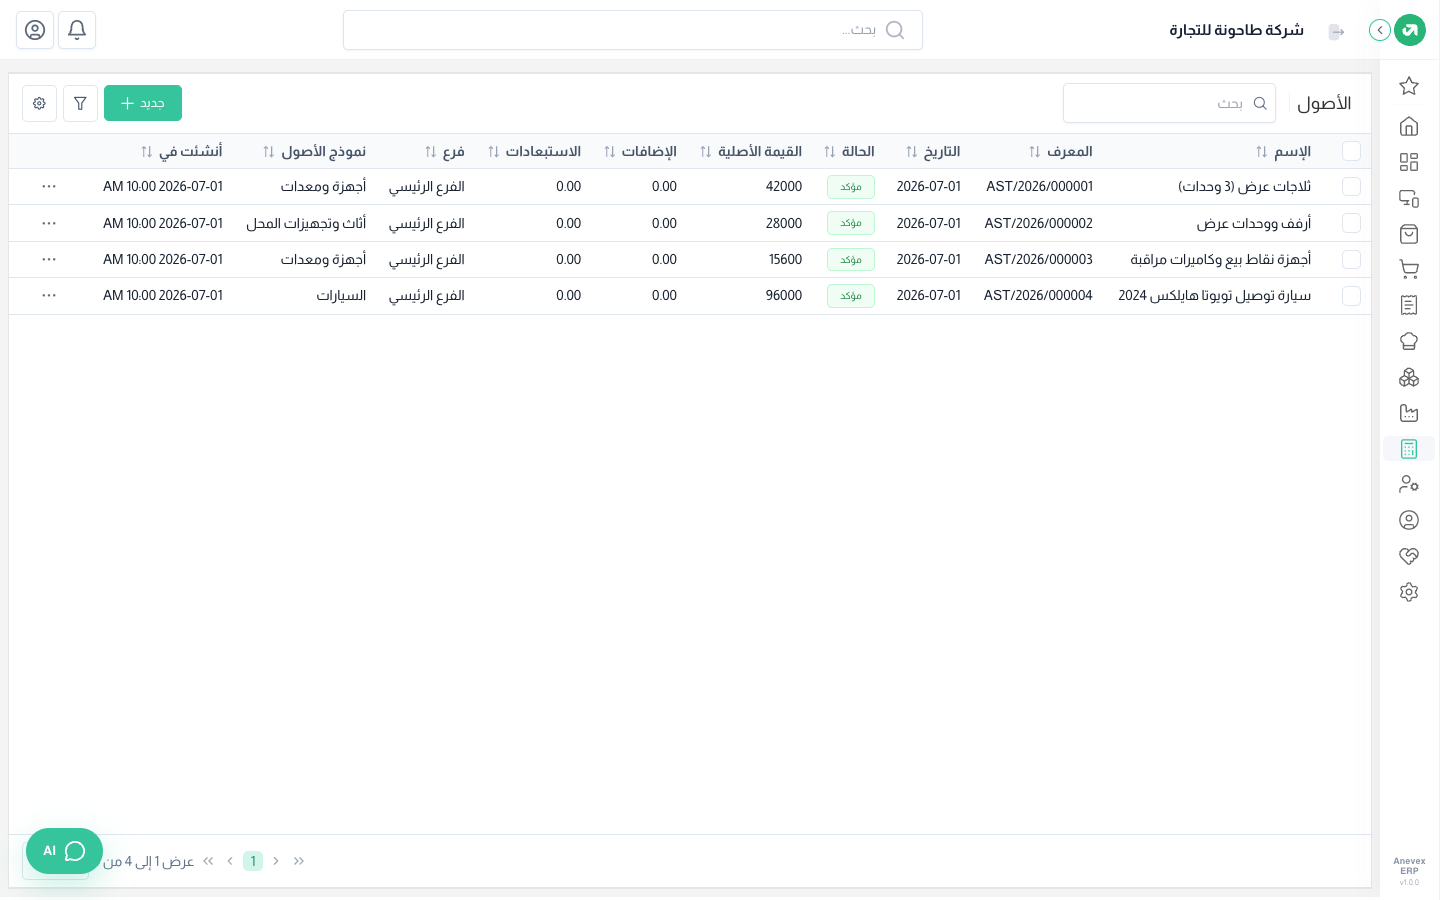Image resolution: width=1440 pixels, height=900 pixels.
Task: Go to pagination page 1
Action: [253, 861]
